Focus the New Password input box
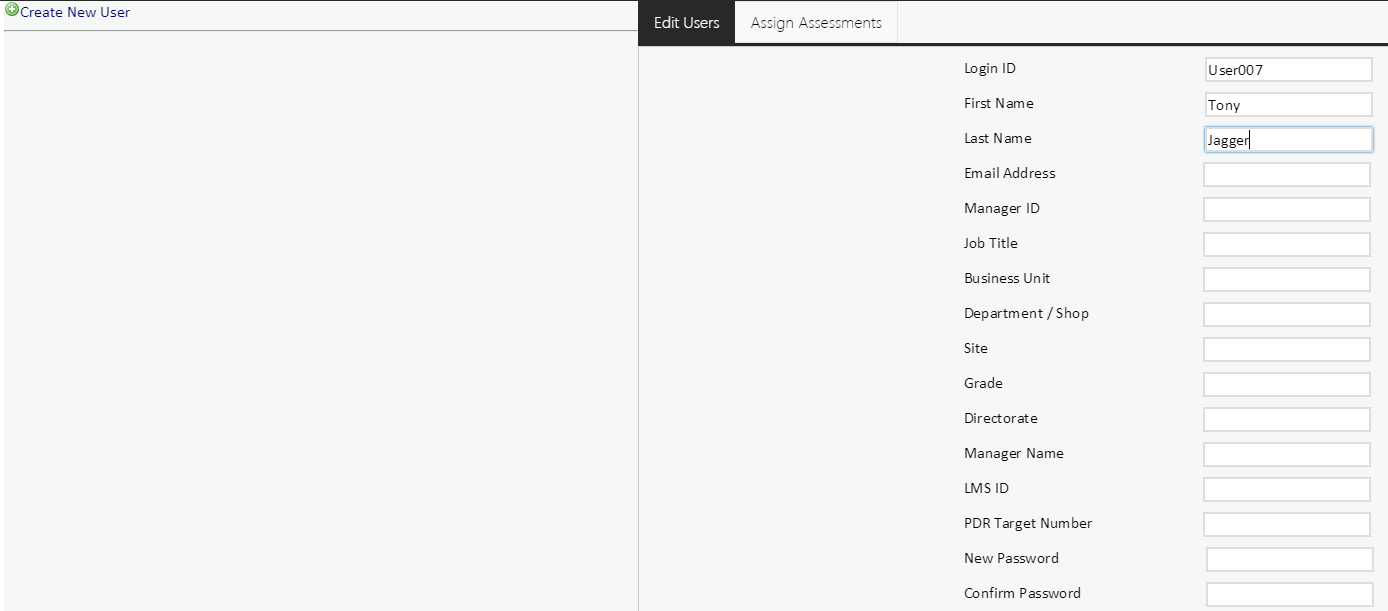 [1289, 560]
